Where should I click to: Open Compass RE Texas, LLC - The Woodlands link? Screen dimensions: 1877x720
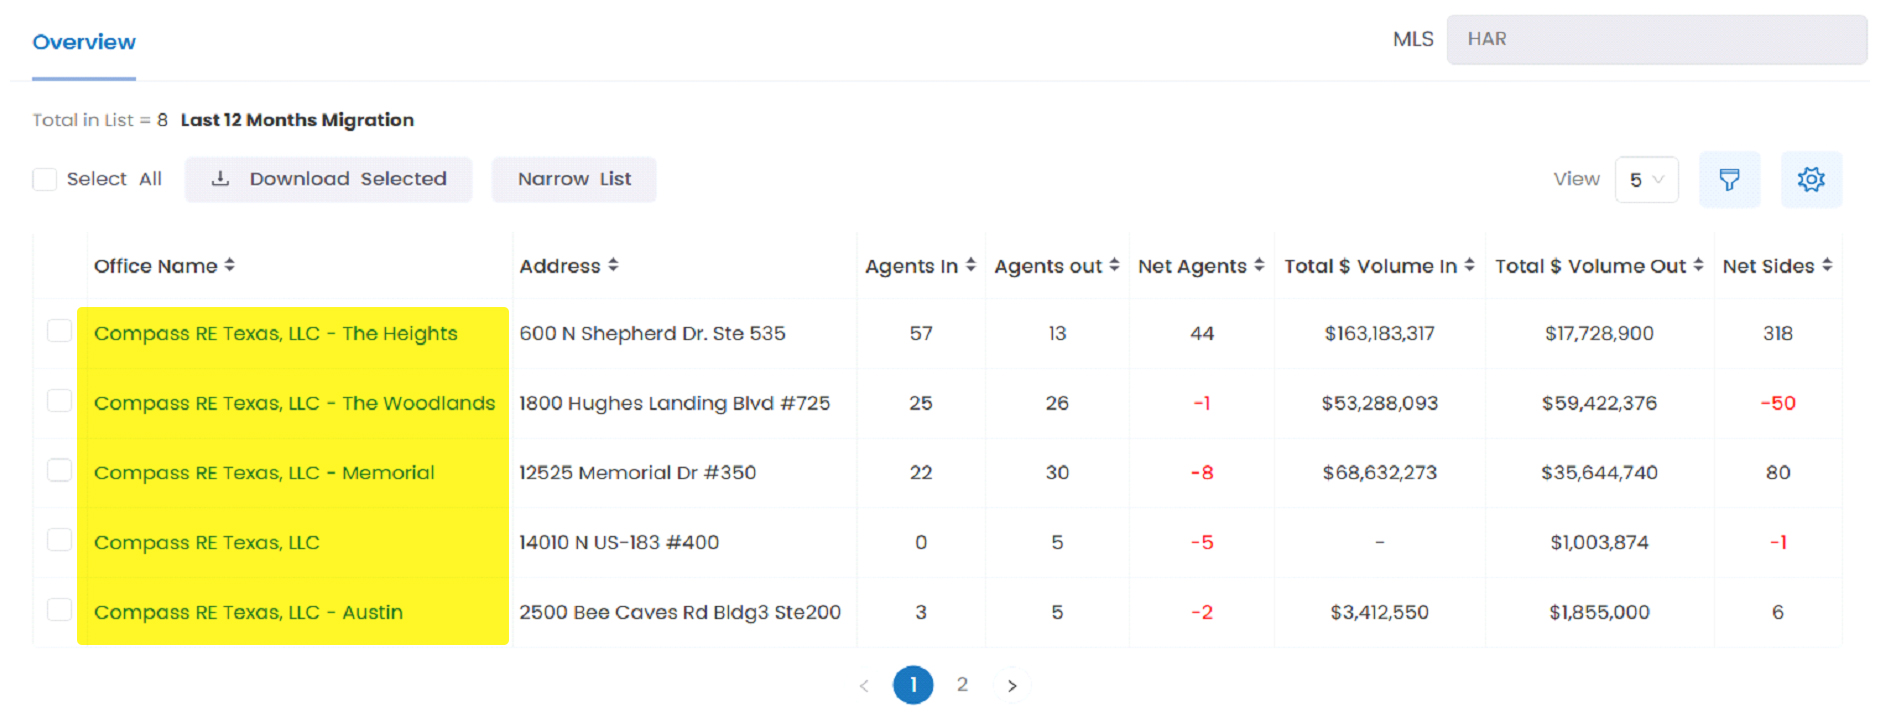point(295,403)
